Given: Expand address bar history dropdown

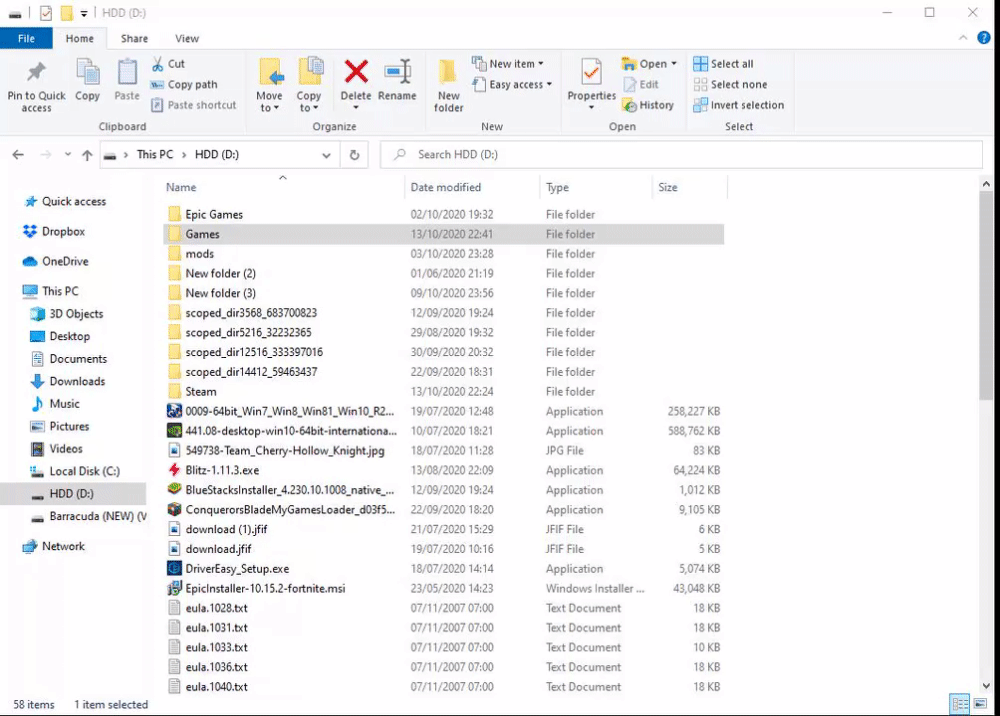Looking at the screenshot, I should click(x=327, y=155).
